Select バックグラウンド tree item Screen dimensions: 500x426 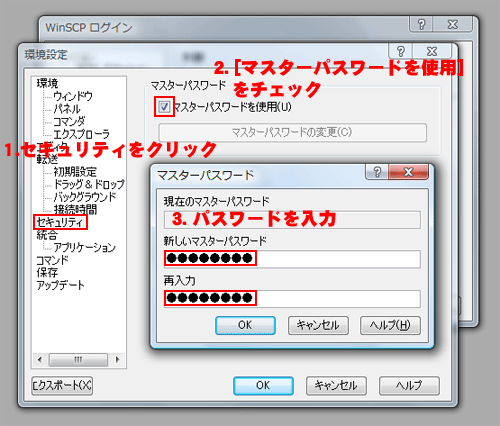(x=85, y=197)
